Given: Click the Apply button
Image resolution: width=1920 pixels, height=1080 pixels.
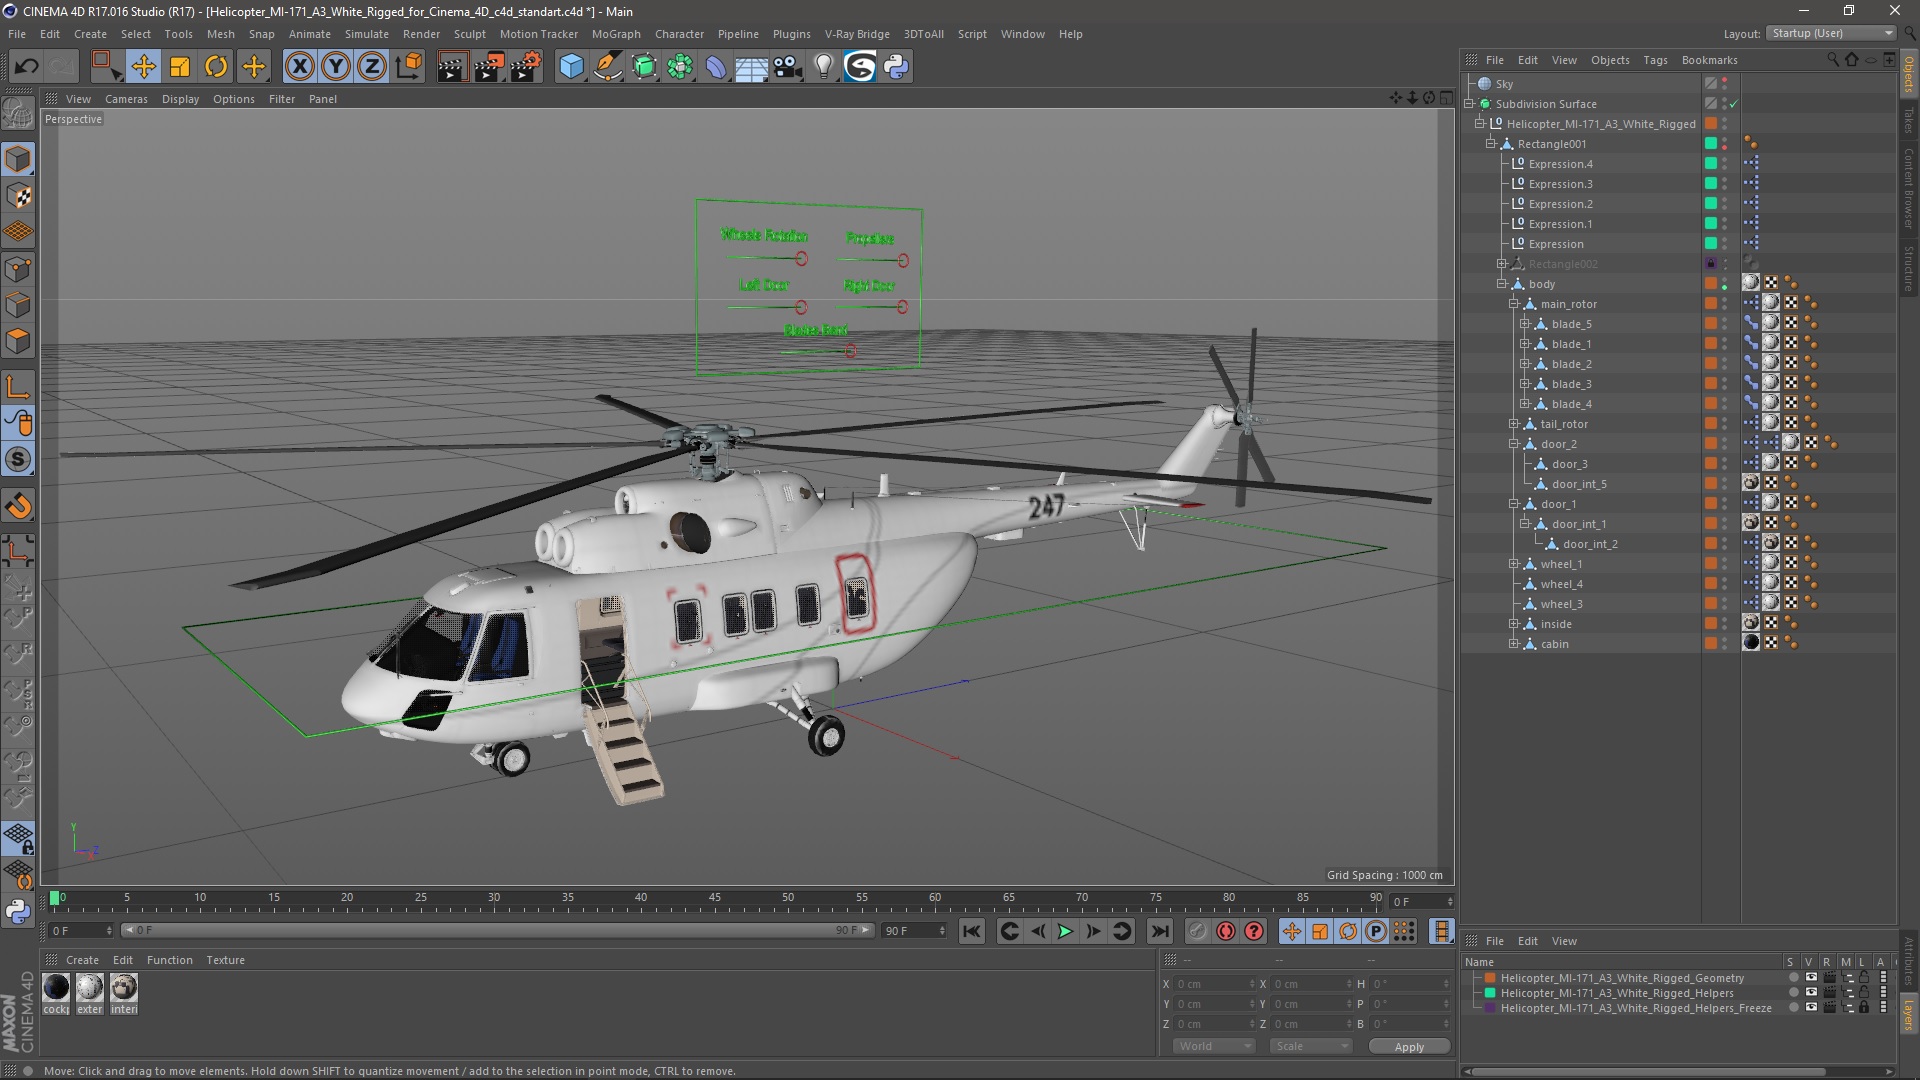Looking at the screenshot, I should tap(1408, 1047).
